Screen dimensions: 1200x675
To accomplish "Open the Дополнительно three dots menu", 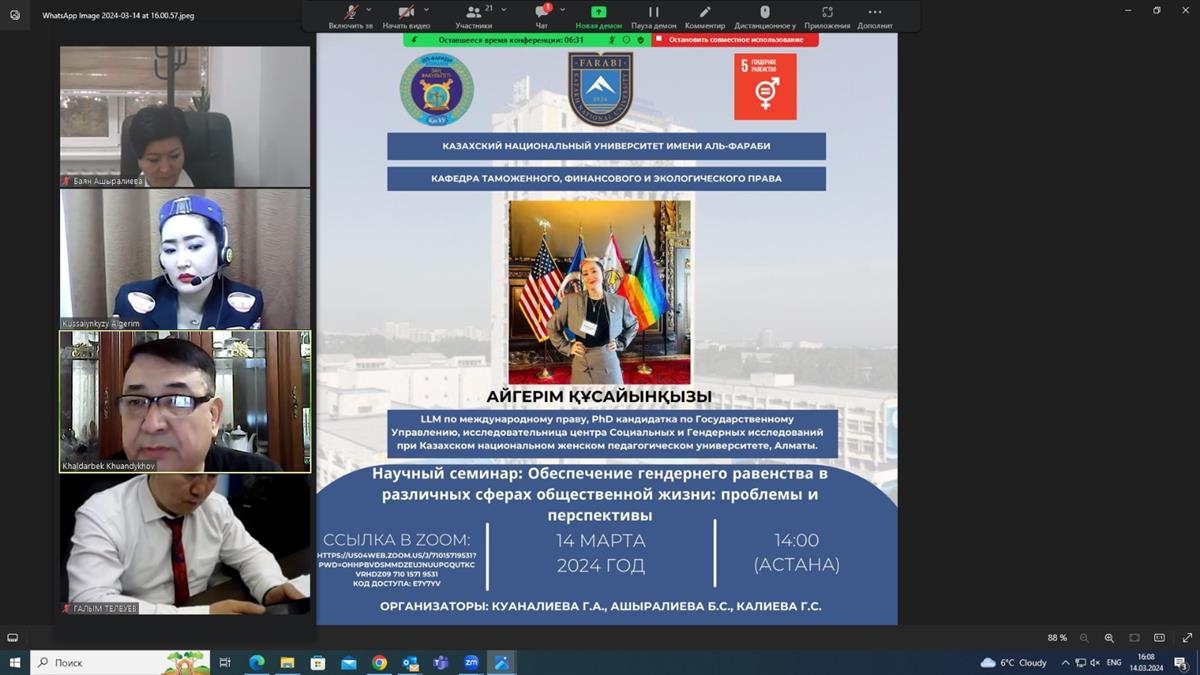I will point(875,16).
